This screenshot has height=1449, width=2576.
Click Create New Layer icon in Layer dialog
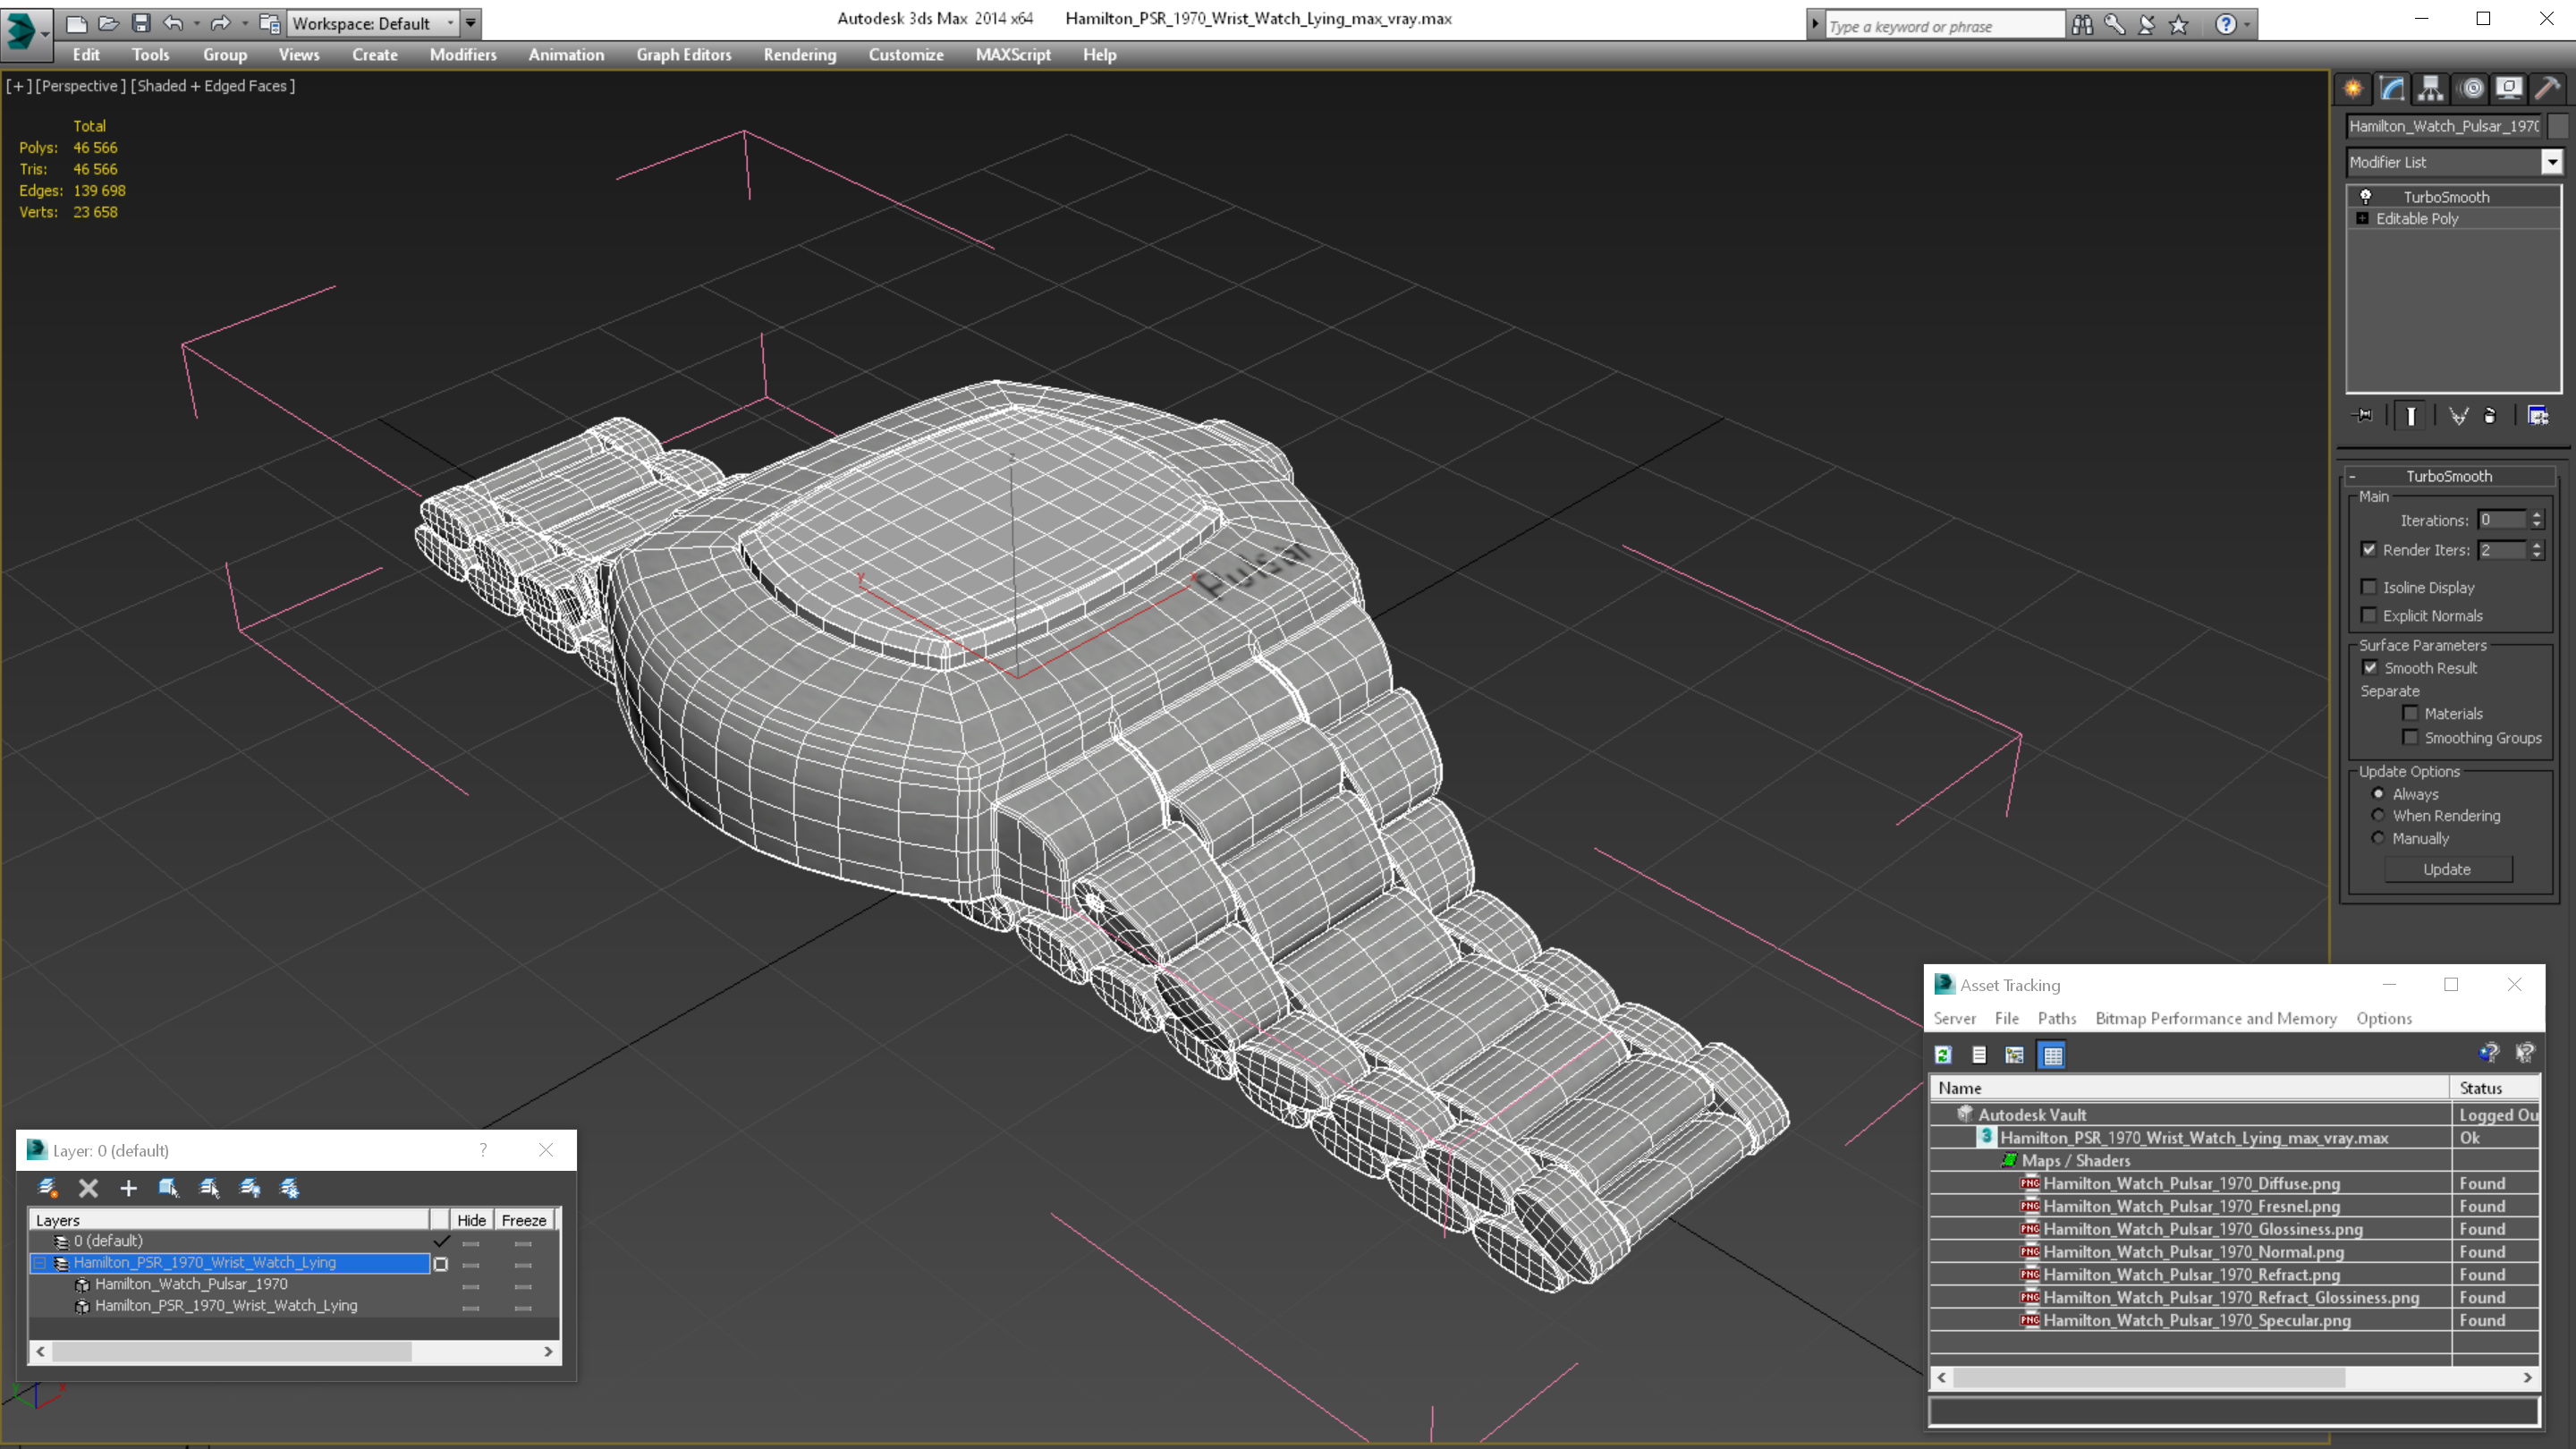pyautogui.click(x=47, y=1187)
